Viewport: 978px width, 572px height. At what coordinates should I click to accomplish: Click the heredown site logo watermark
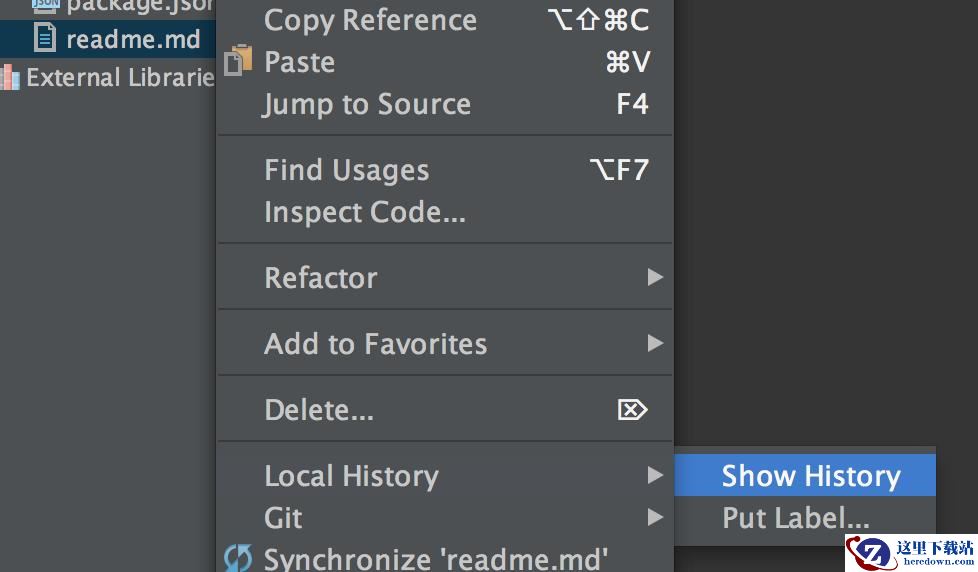click(911, 553)
